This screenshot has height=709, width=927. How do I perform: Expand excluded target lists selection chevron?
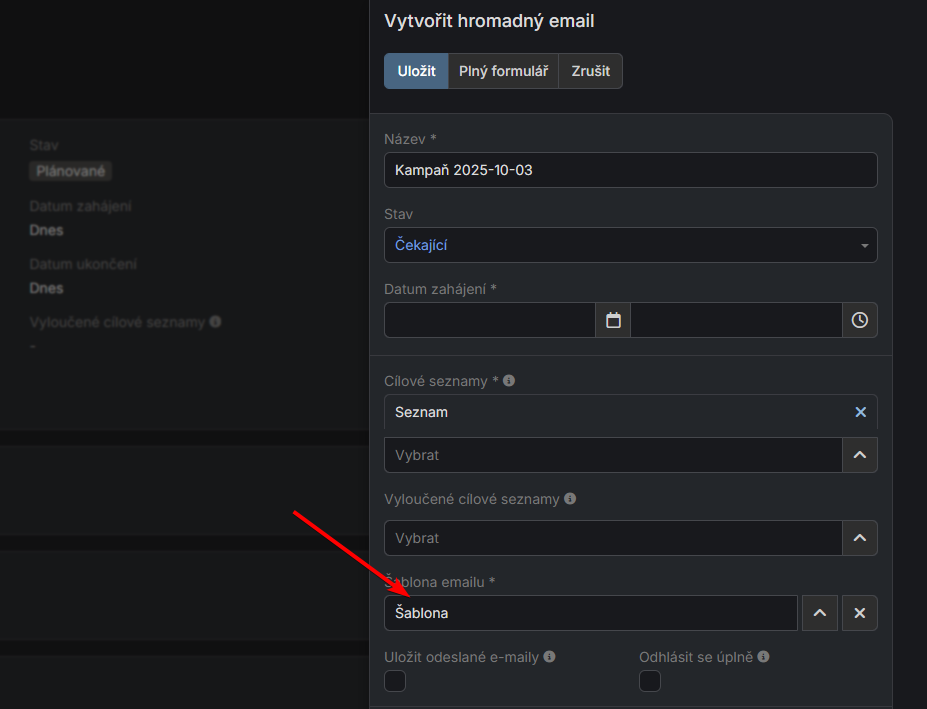coord(859,538)
